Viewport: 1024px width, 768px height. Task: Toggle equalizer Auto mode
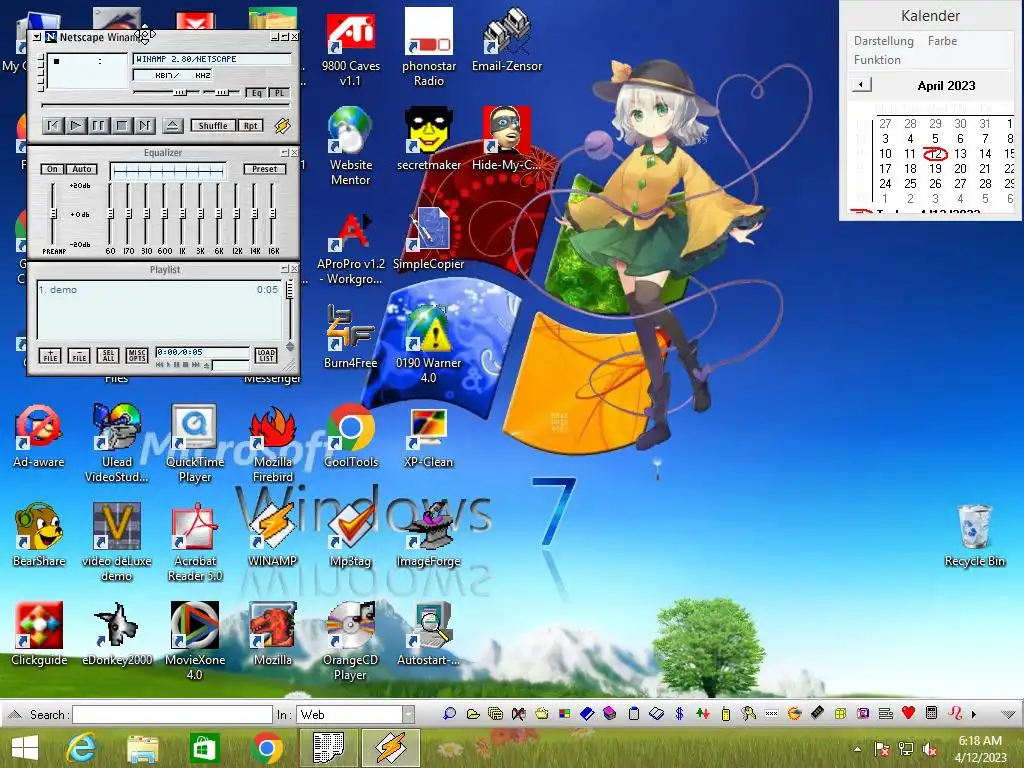click(82, 168)
